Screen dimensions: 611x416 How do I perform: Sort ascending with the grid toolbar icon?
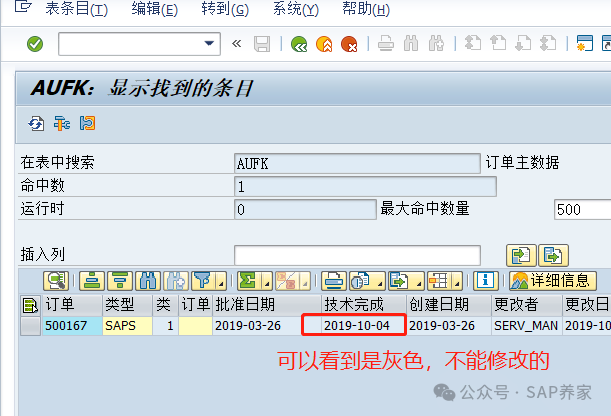click(92, 281)
